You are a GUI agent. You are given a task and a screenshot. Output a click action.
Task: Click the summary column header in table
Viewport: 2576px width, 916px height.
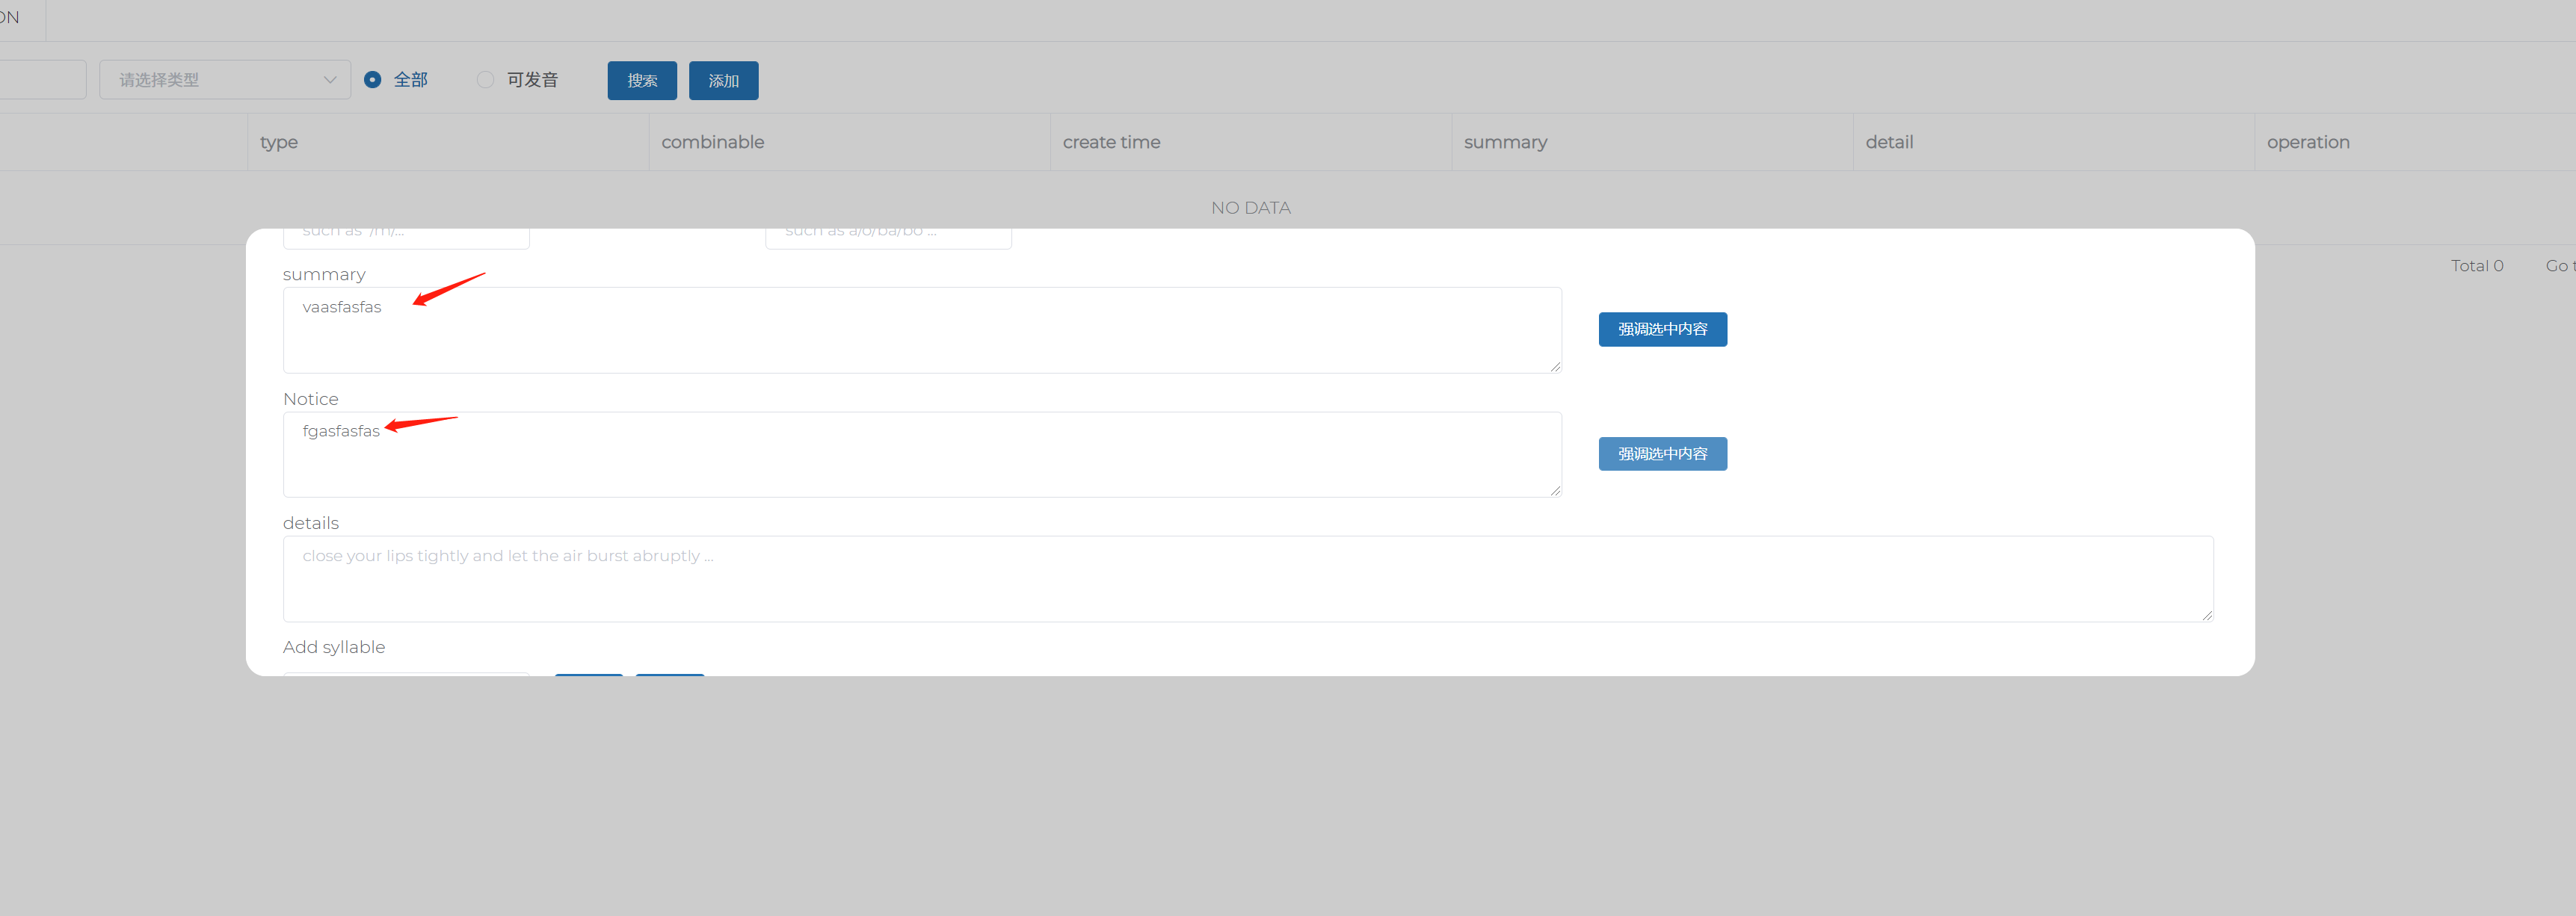(x=1505, y=142)
